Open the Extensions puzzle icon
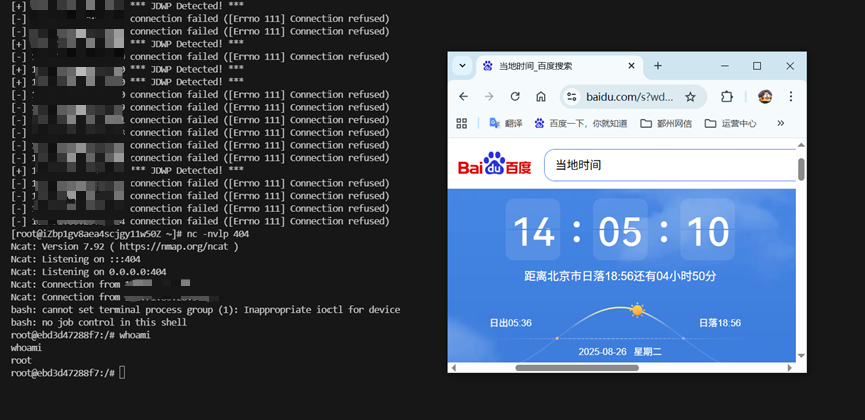865x420 pixels. pyautogui.click(x=727, y=97)
